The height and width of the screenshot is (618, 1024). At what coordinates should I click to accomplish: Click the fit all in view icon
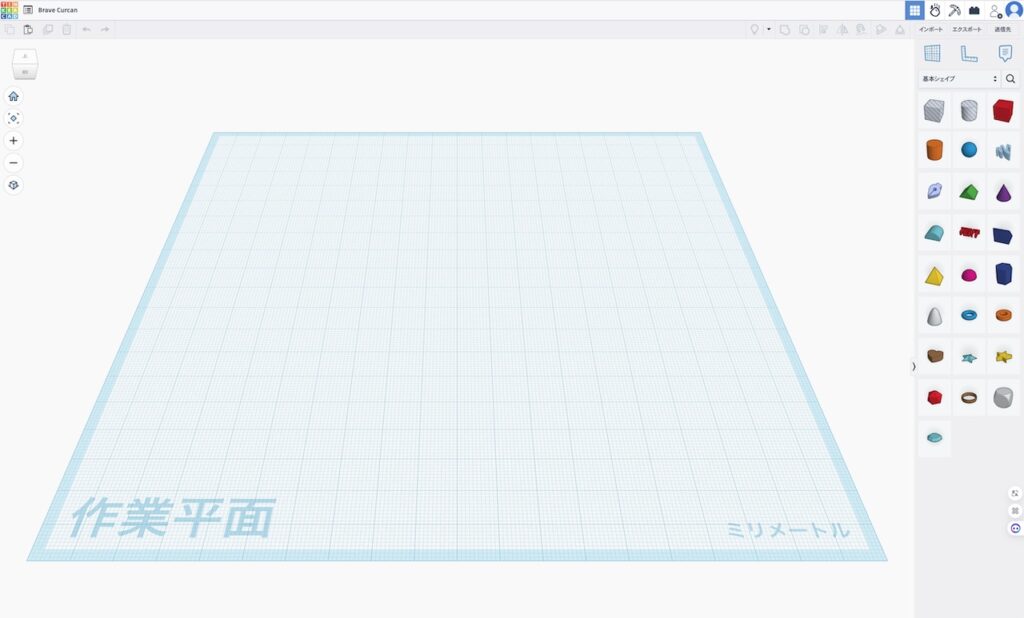coord(13,118)
